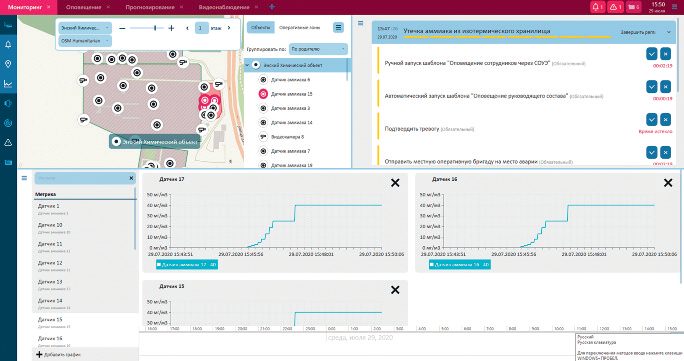
Task: Switch to the Видеонаблюдение tab
Action: click(x=224, y=7)
